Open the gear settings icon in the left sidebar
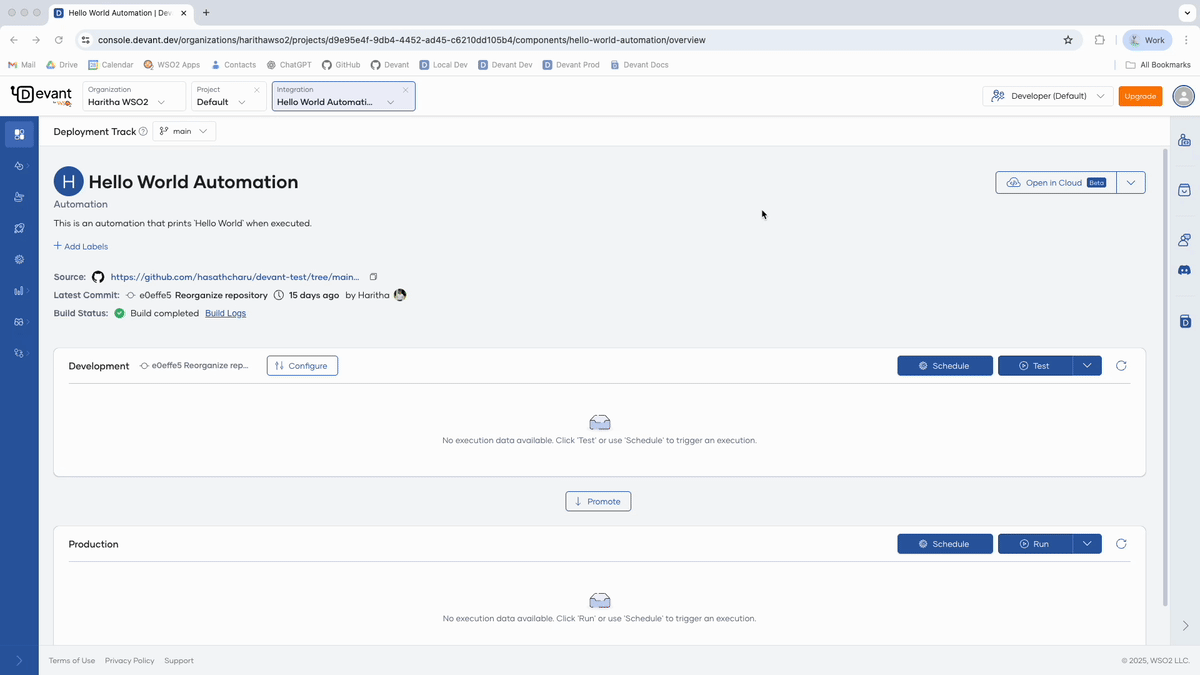 click(x=19, y=259)
